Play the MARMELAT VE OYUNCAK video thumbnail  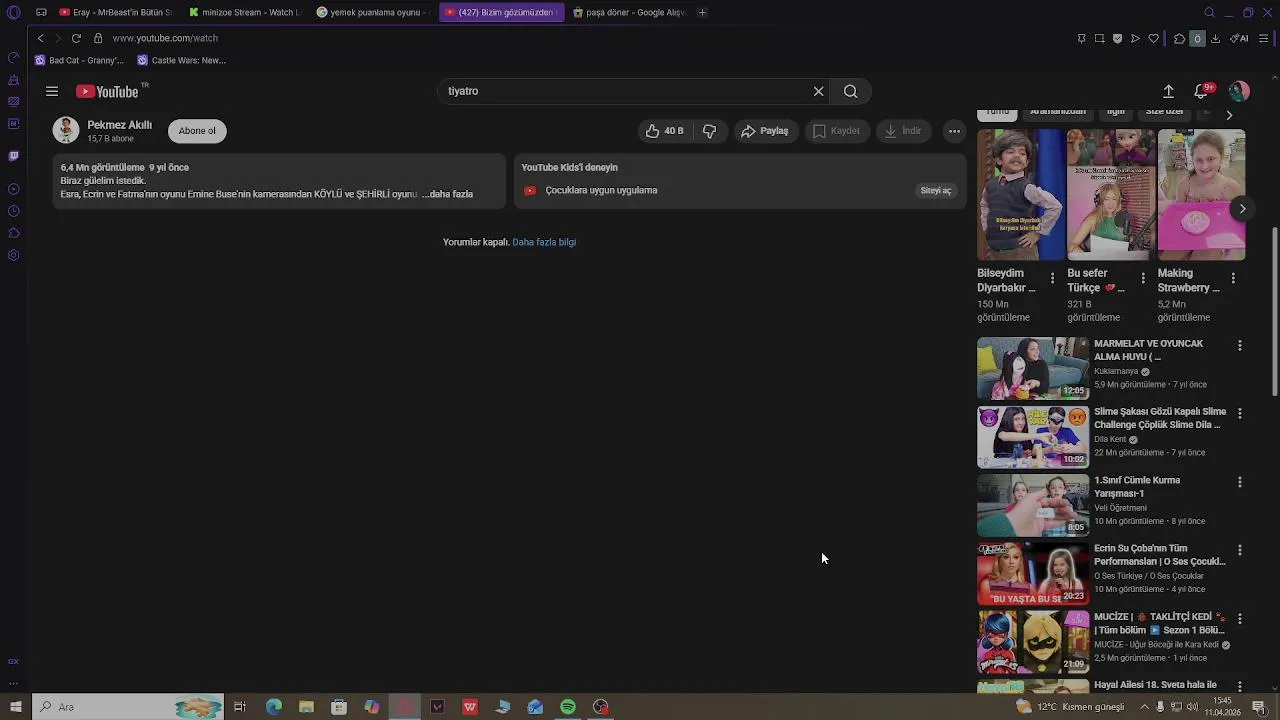[1033, 369]
